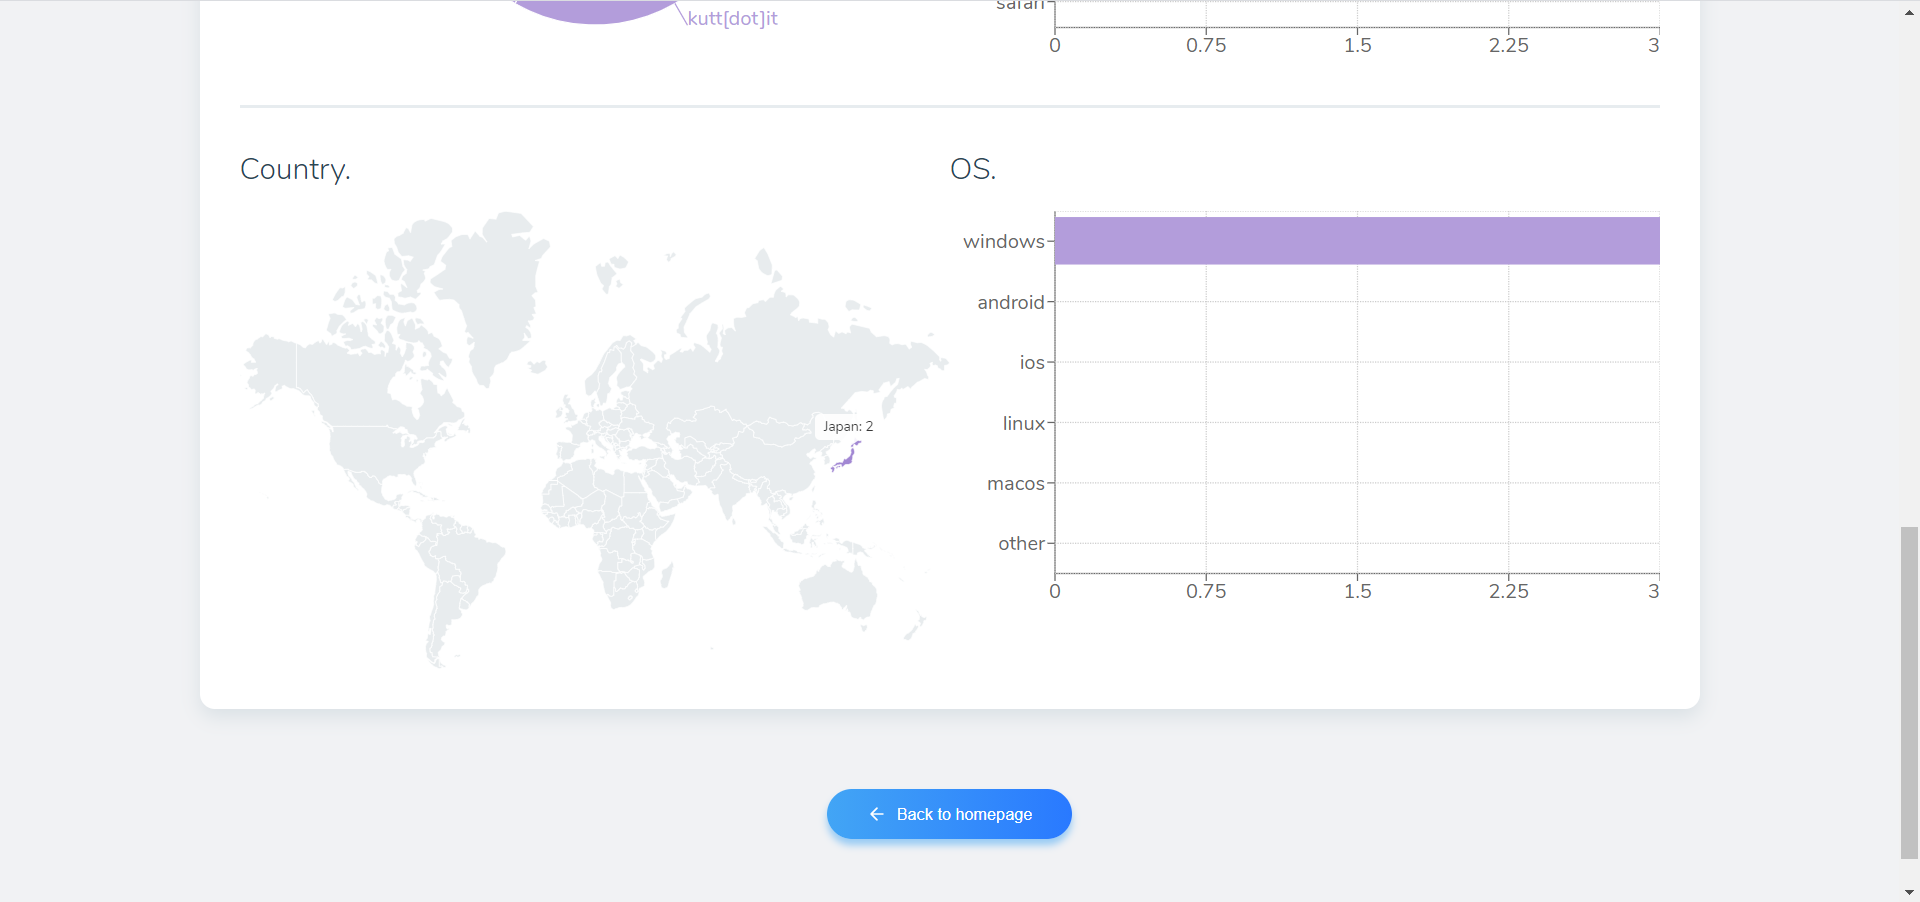The image size is (1920, 902).
Task: Click the 'OS.' heading
Action: click(973, 169)
